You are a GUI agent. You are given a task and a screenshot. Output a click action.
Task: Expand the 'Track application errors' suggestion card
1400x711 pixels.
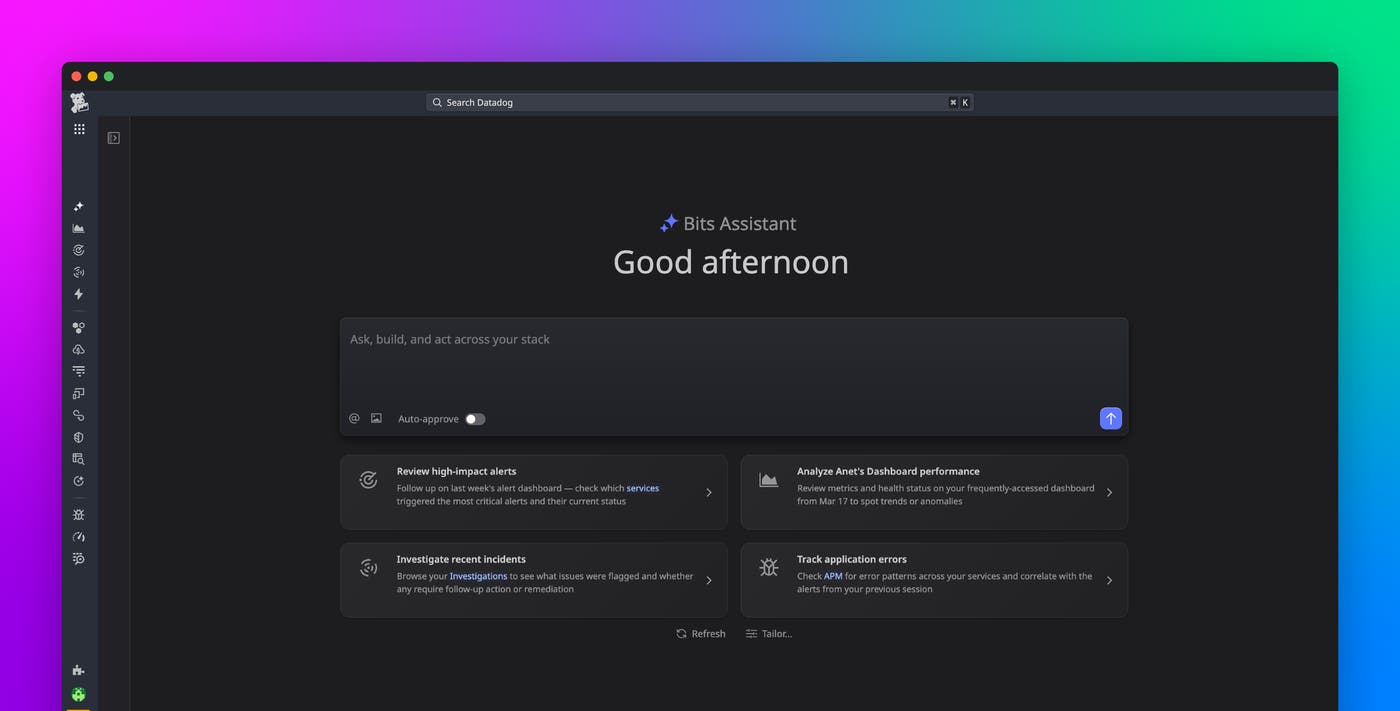pos(1108,579)
